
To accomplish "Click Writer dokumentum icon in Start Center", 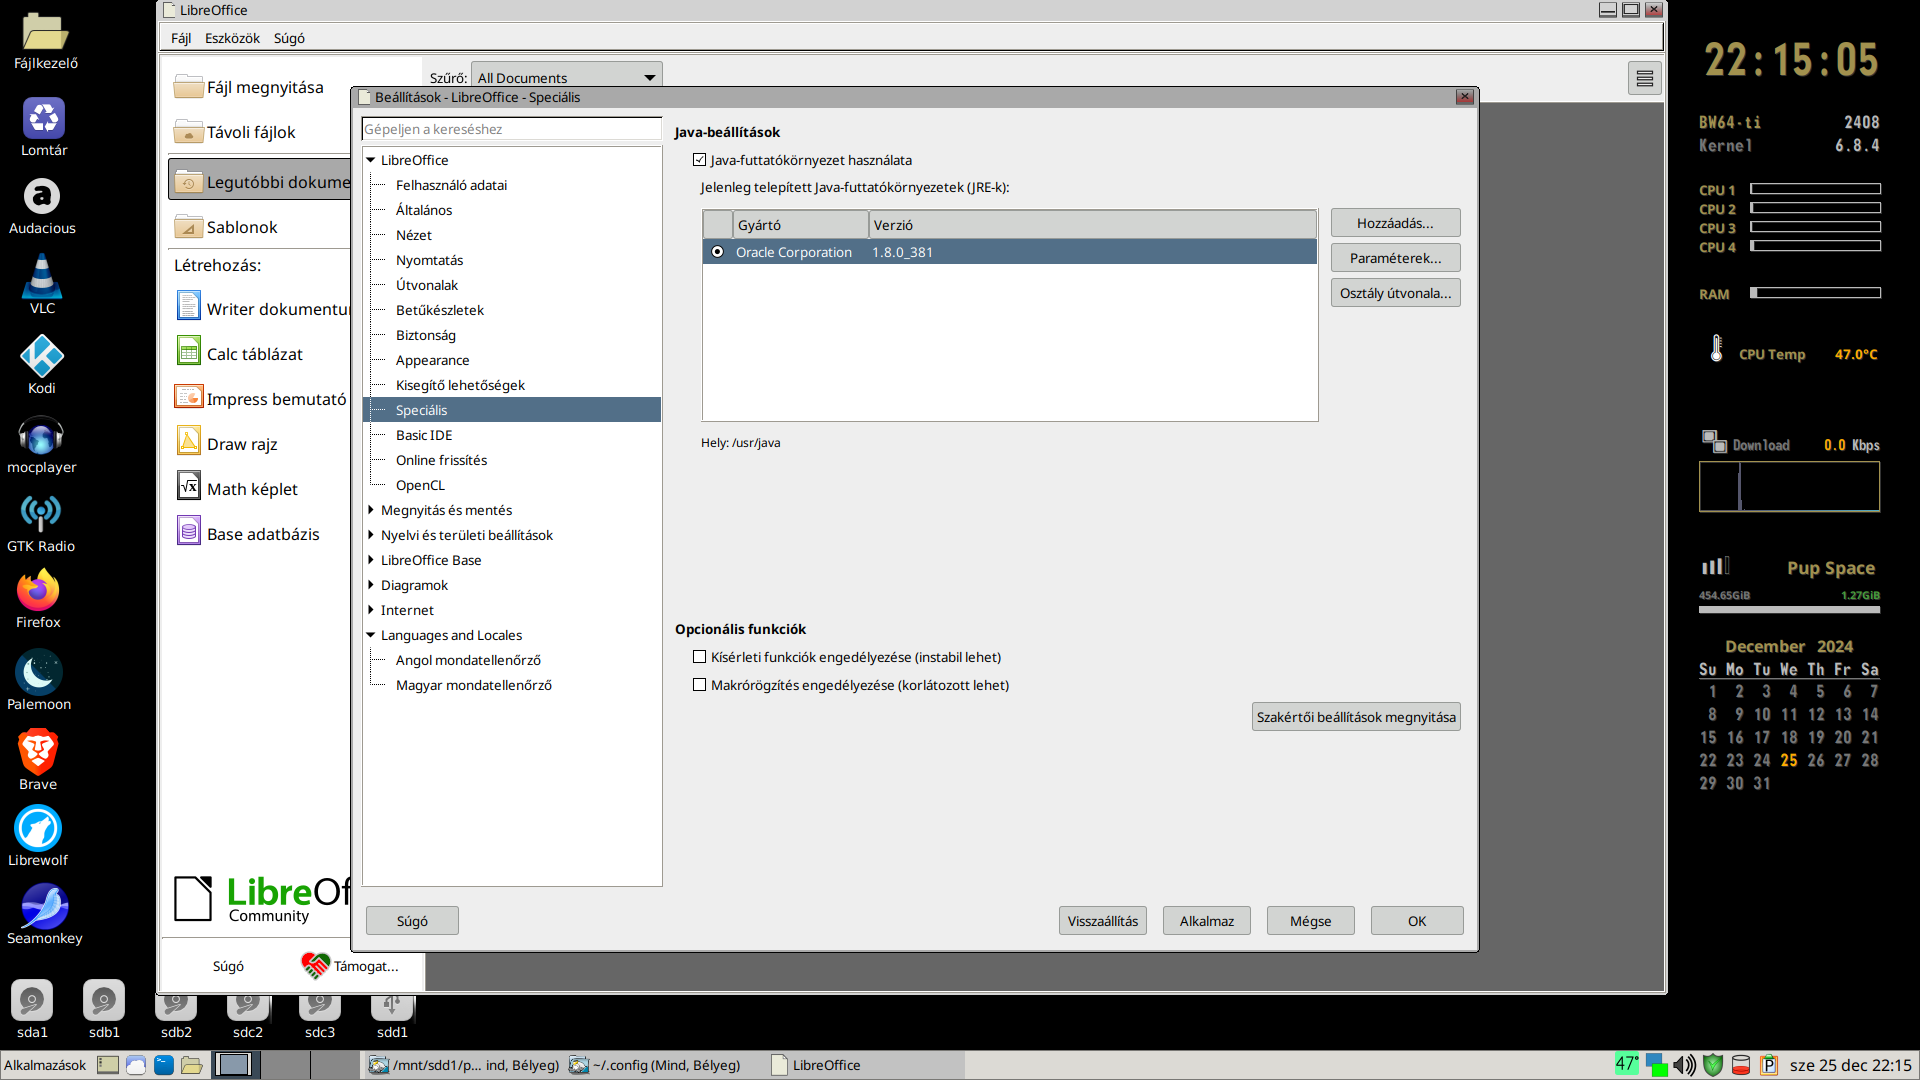I will click(x=189, y=307).
